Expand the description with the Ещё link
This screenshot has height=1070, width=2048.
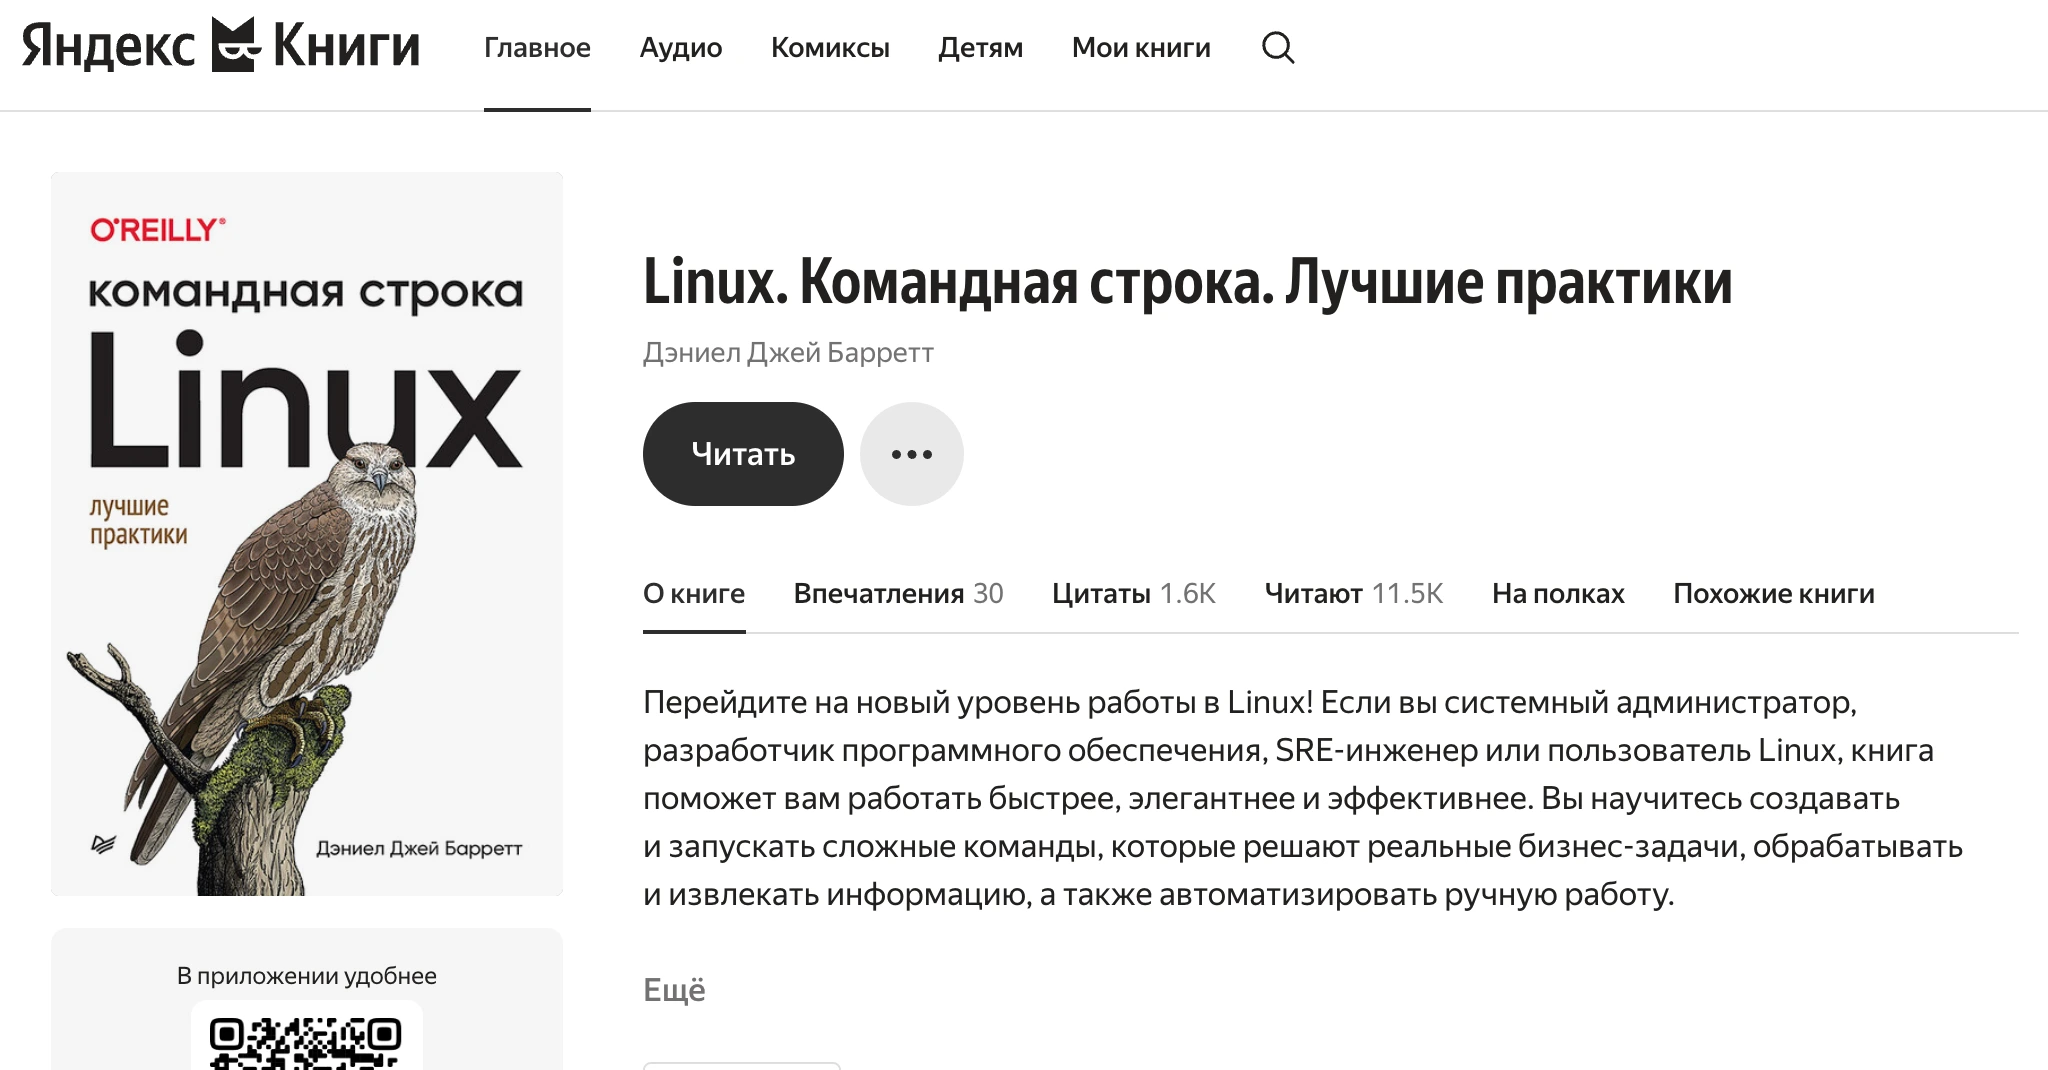[673, 989]
